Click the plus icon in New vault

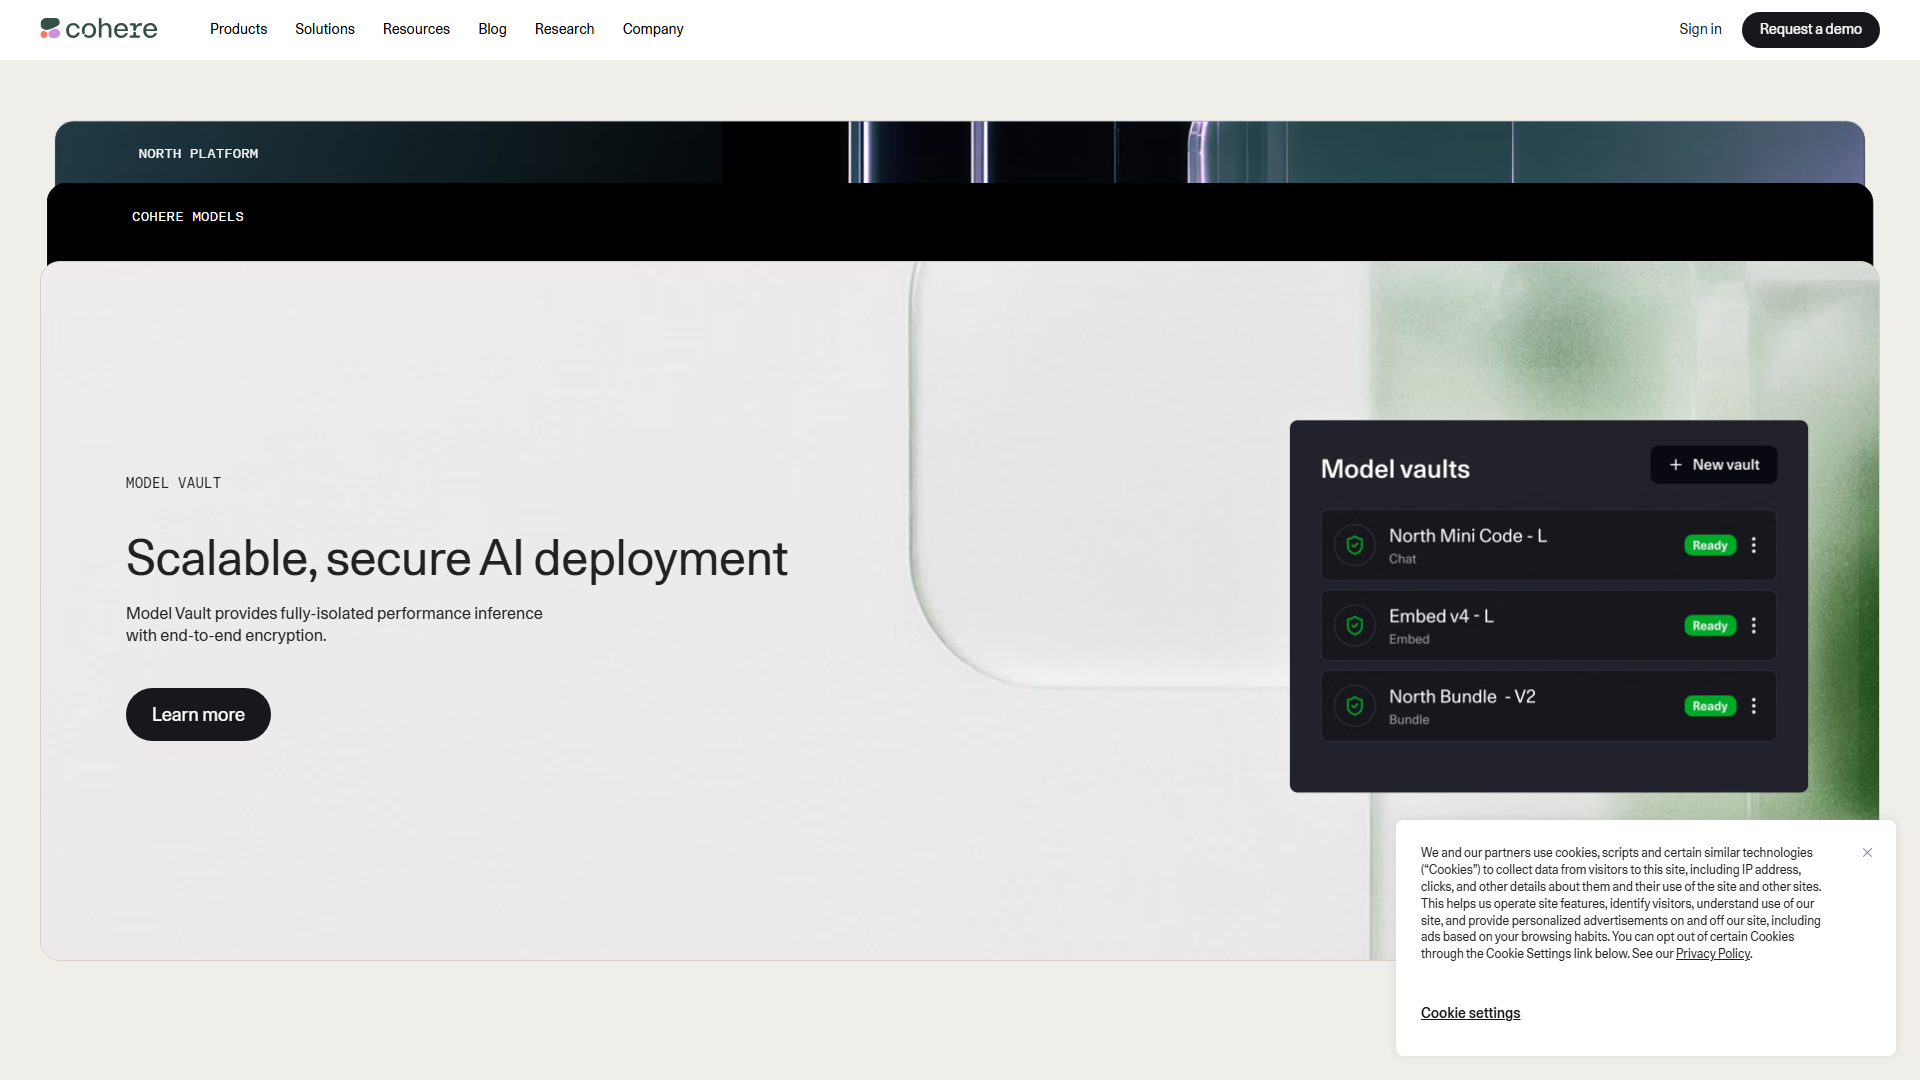coord(1676,465)
